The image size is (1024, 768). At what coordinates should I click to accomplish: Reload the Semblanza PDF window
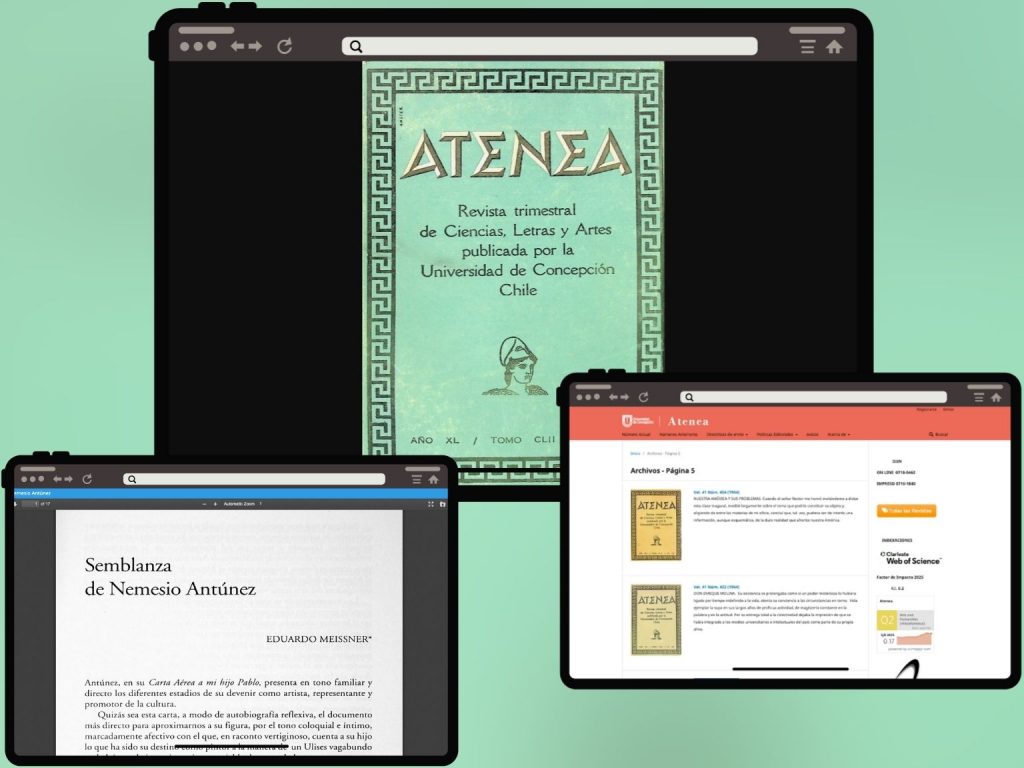[87, 479]
